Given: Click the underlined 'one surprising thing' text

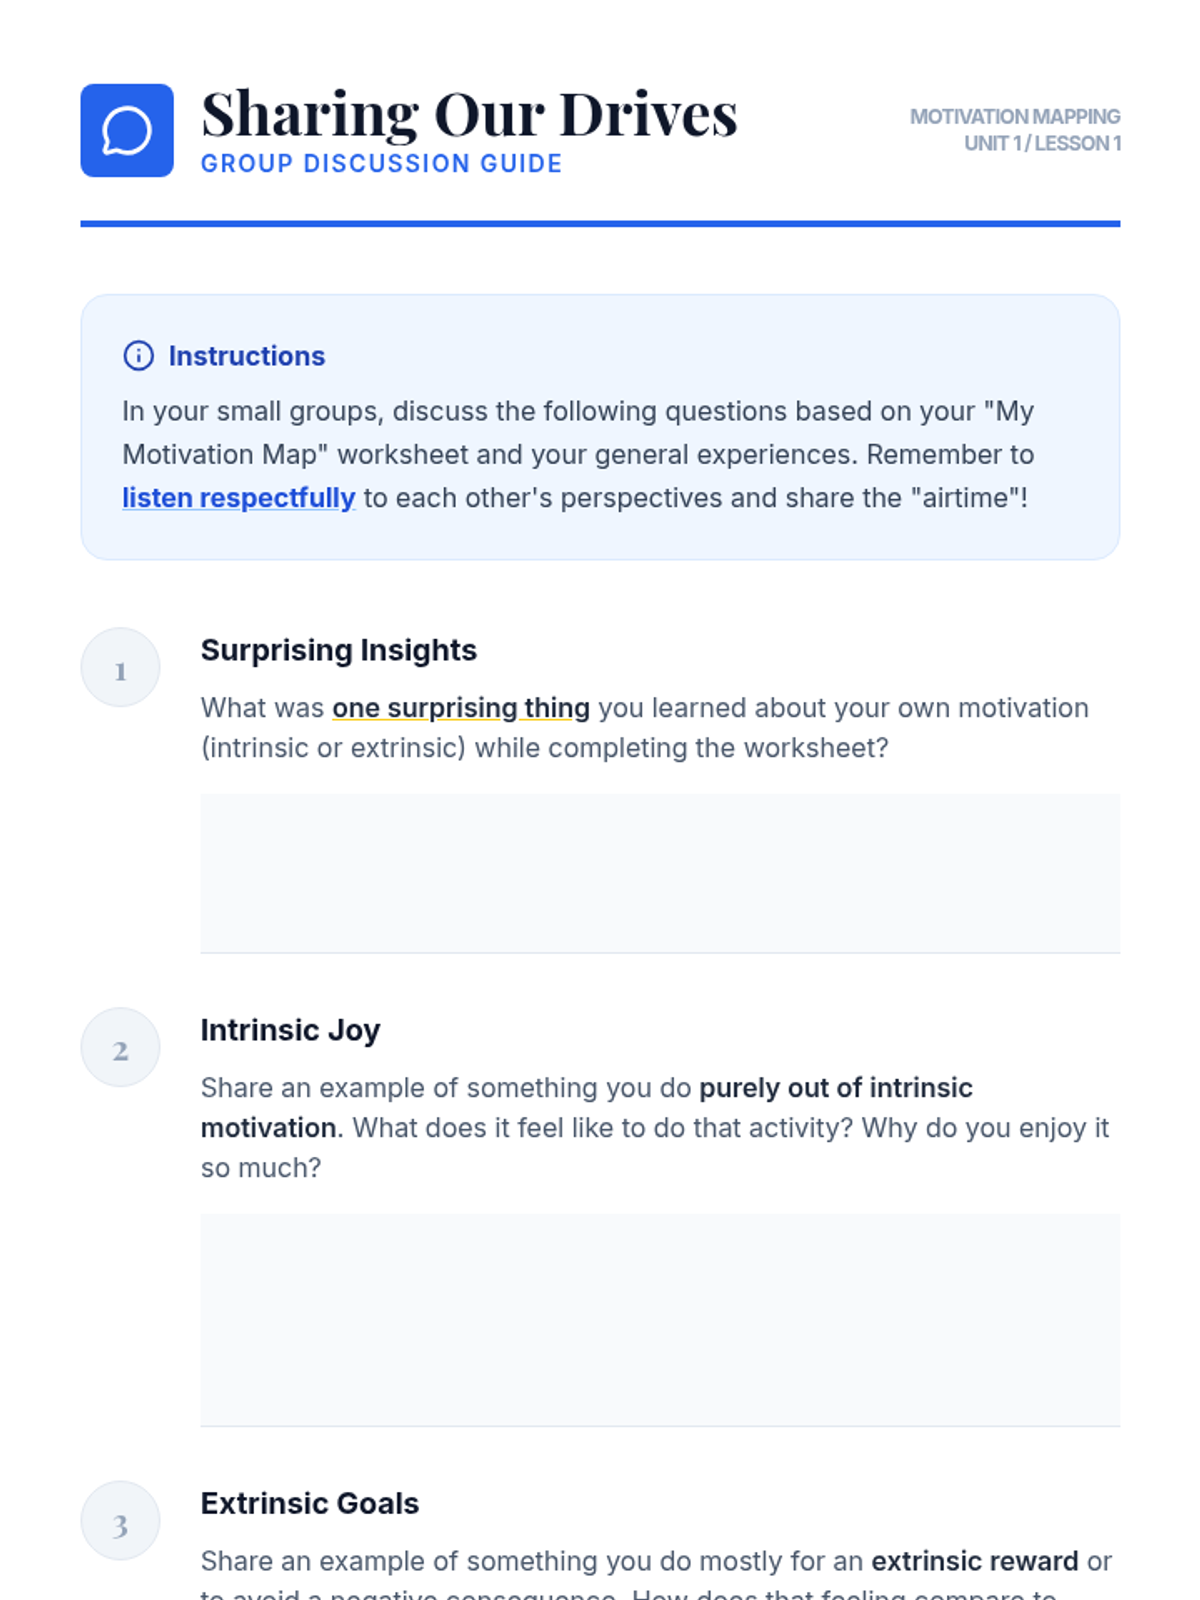Looking at the screenshot, I should click(x=461, y=708).
